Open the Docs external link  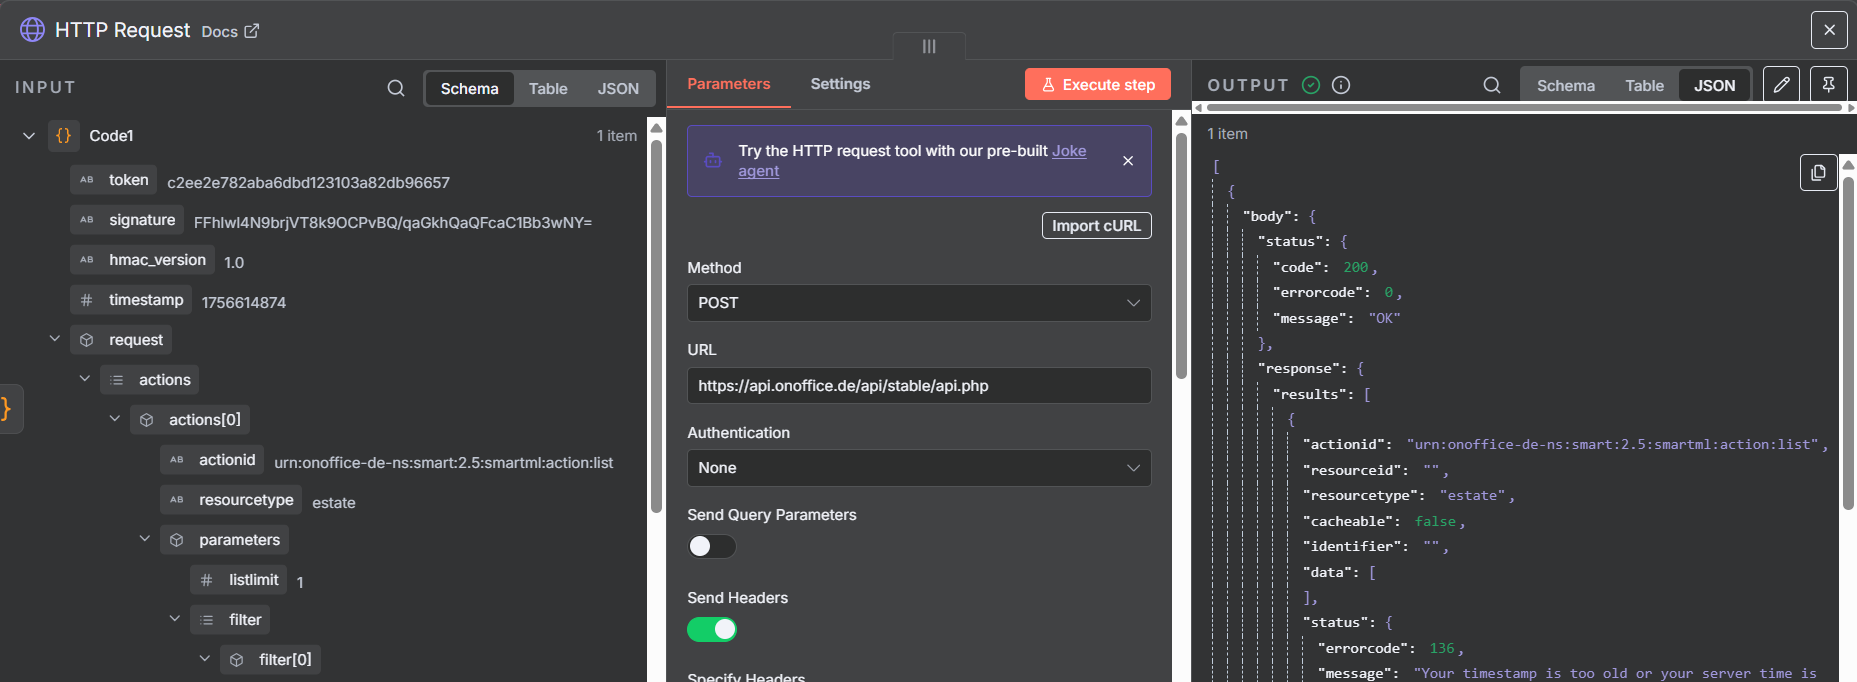pyautogui.click(x=230, y=31)
